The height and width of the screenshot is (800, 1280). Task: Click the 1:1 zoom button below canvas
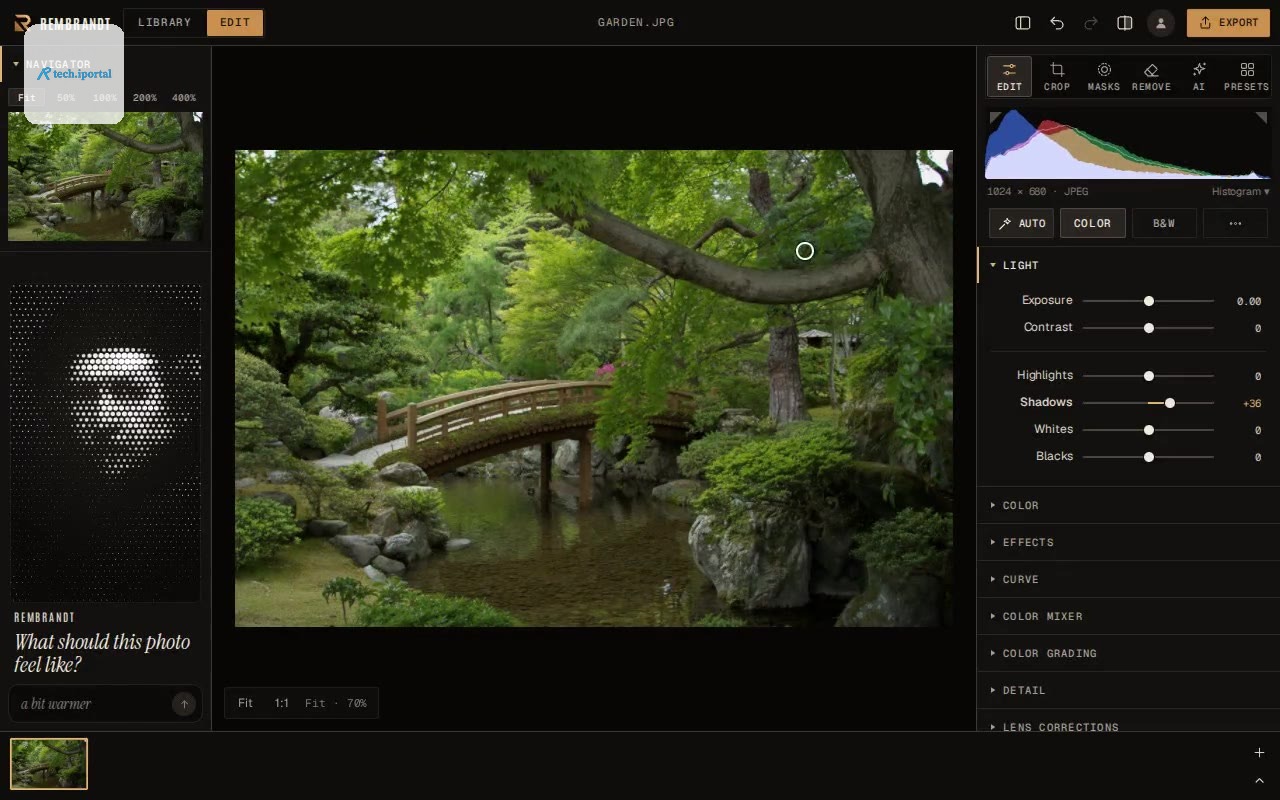(282, 703)
